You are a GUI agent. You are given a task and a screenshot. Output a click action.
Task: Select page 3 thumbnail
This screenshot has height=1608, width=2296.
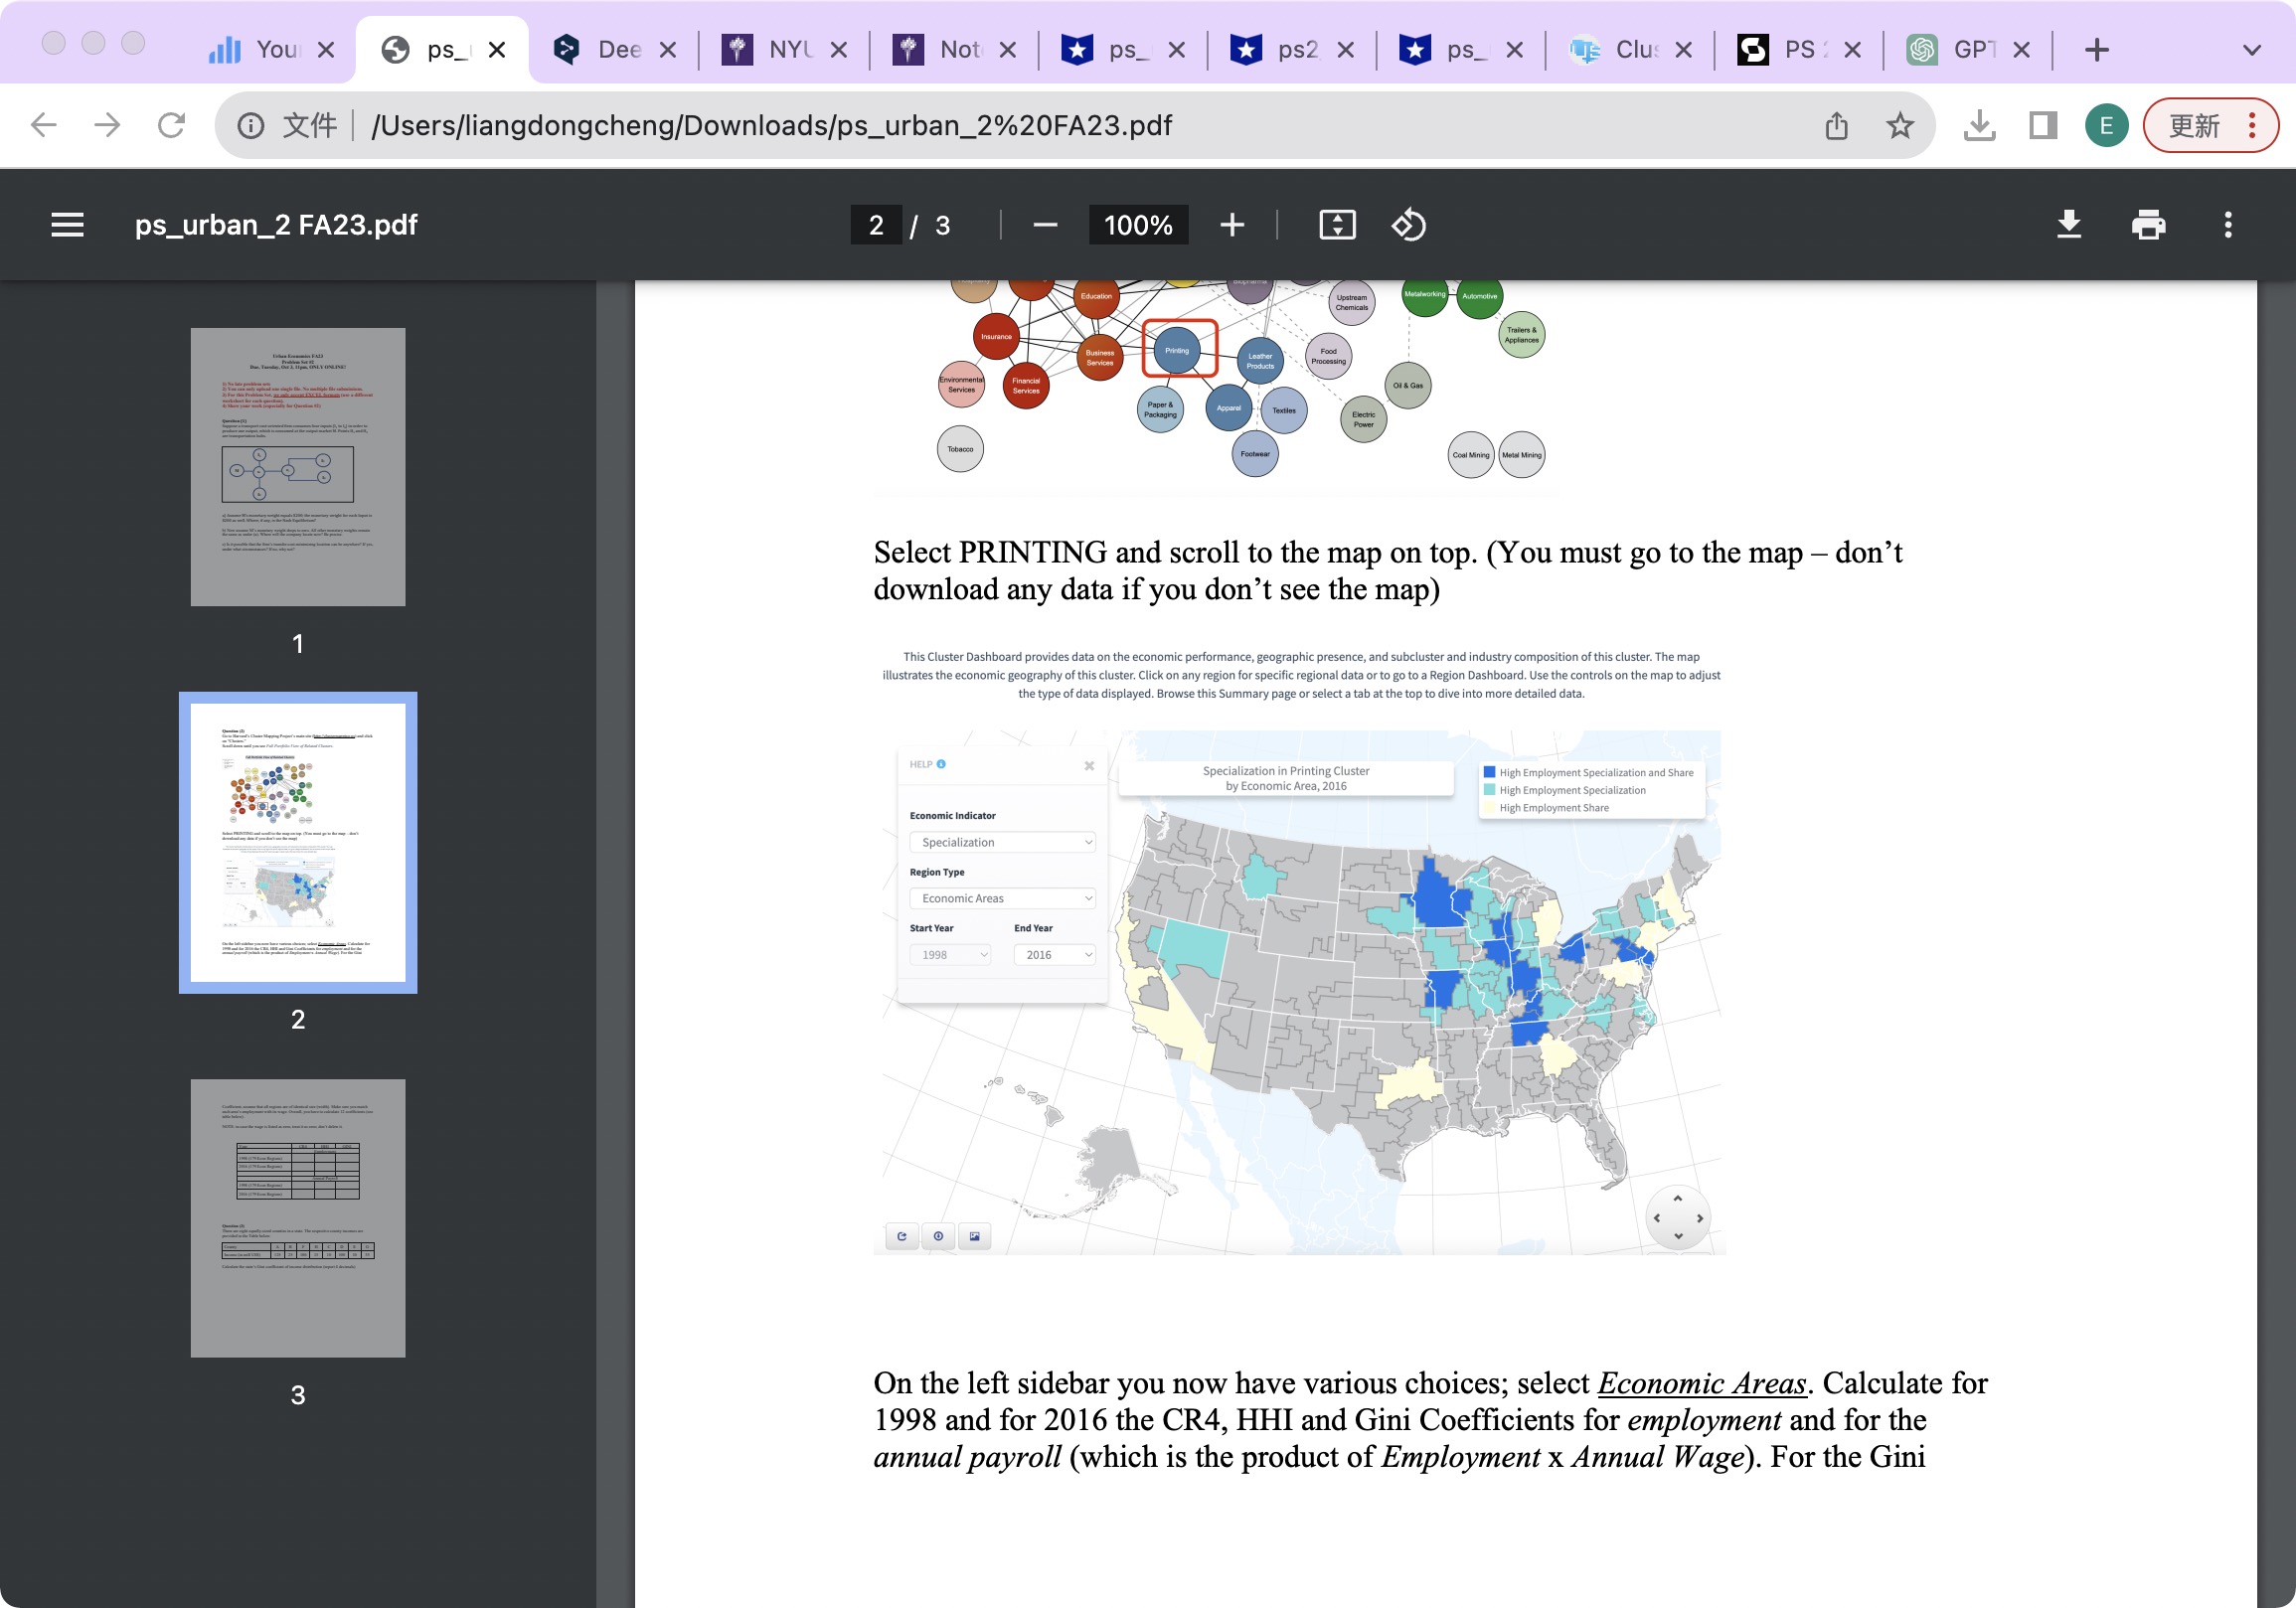click(298, 1218)
